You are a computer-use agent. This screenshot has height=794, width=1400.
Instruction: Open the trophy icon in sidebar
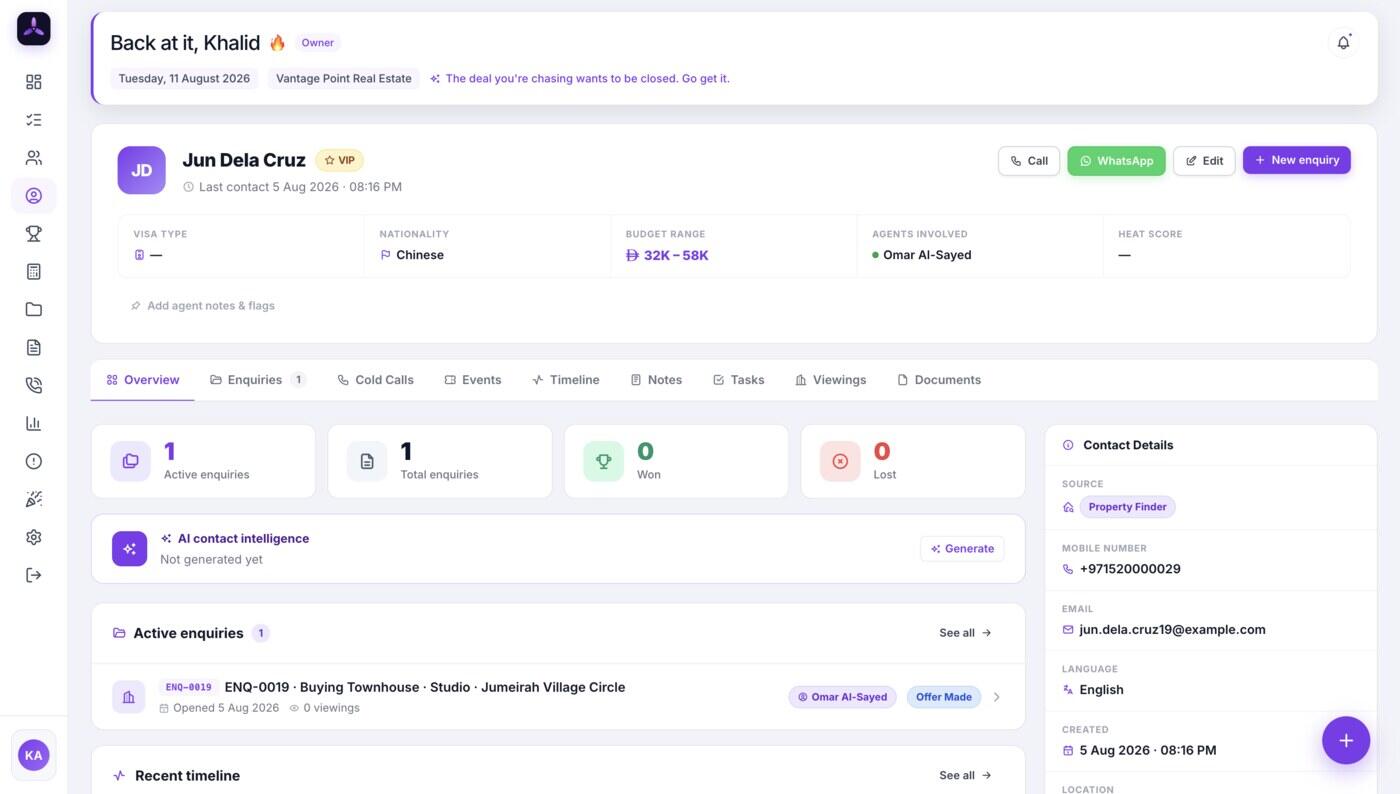34,234
